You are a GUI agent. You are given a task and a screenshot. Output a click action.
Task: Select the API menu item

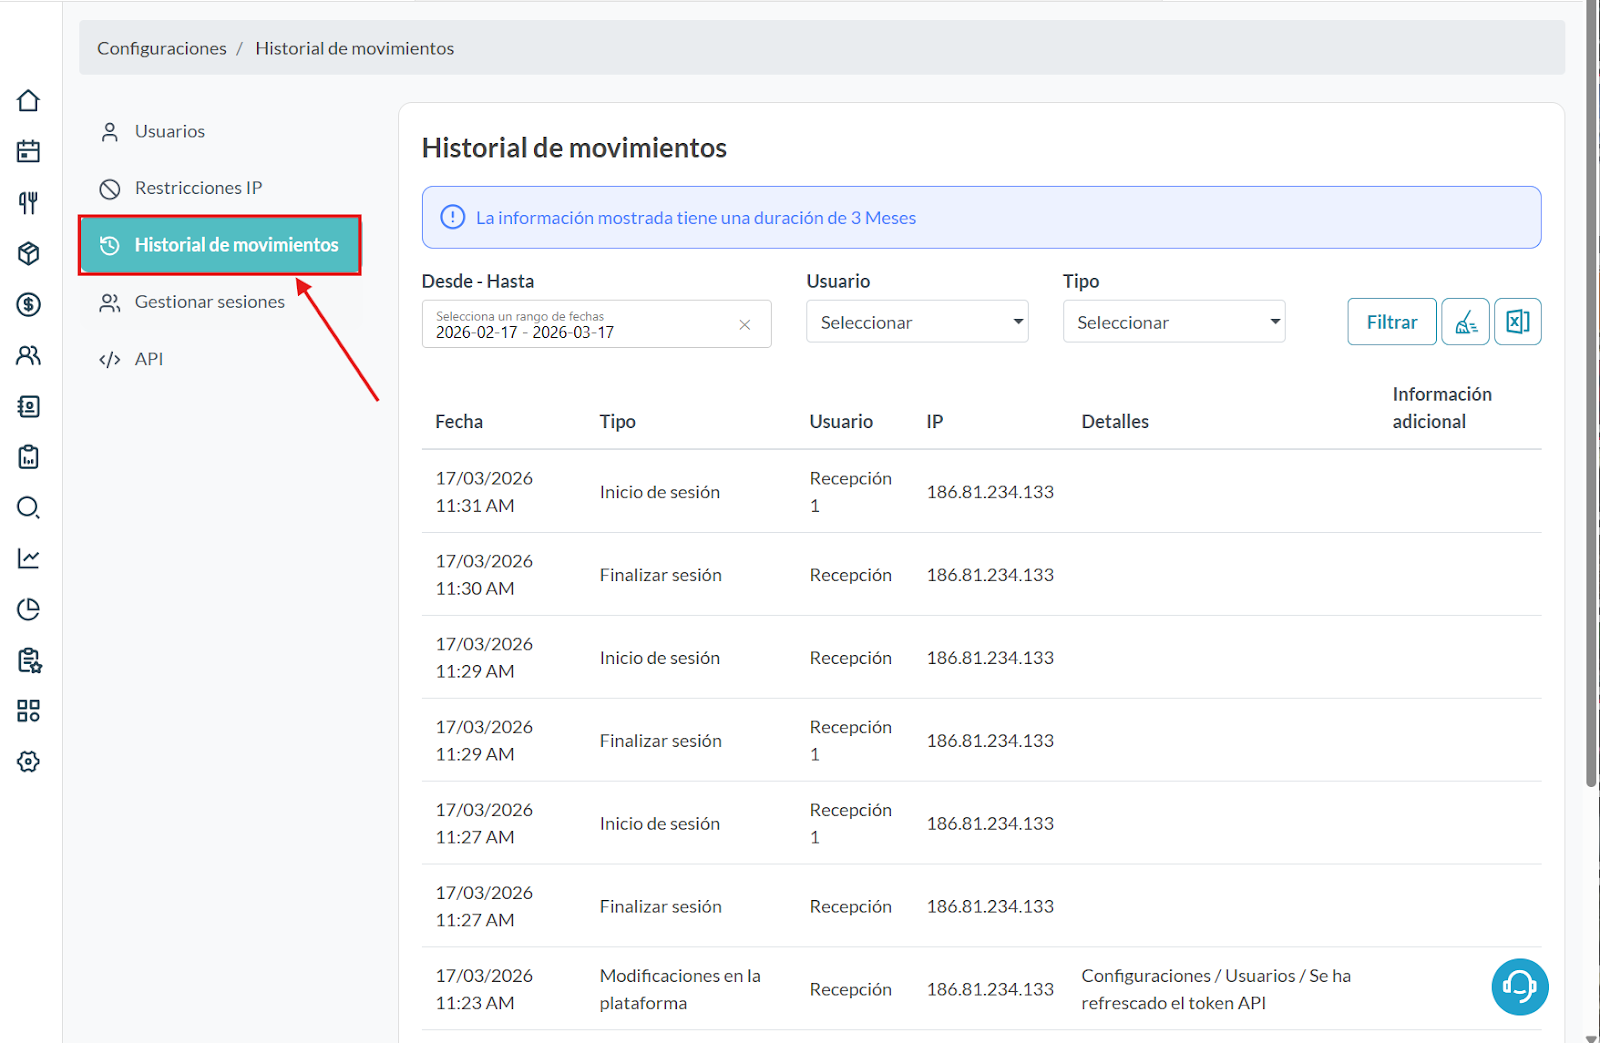click(148, 359)
